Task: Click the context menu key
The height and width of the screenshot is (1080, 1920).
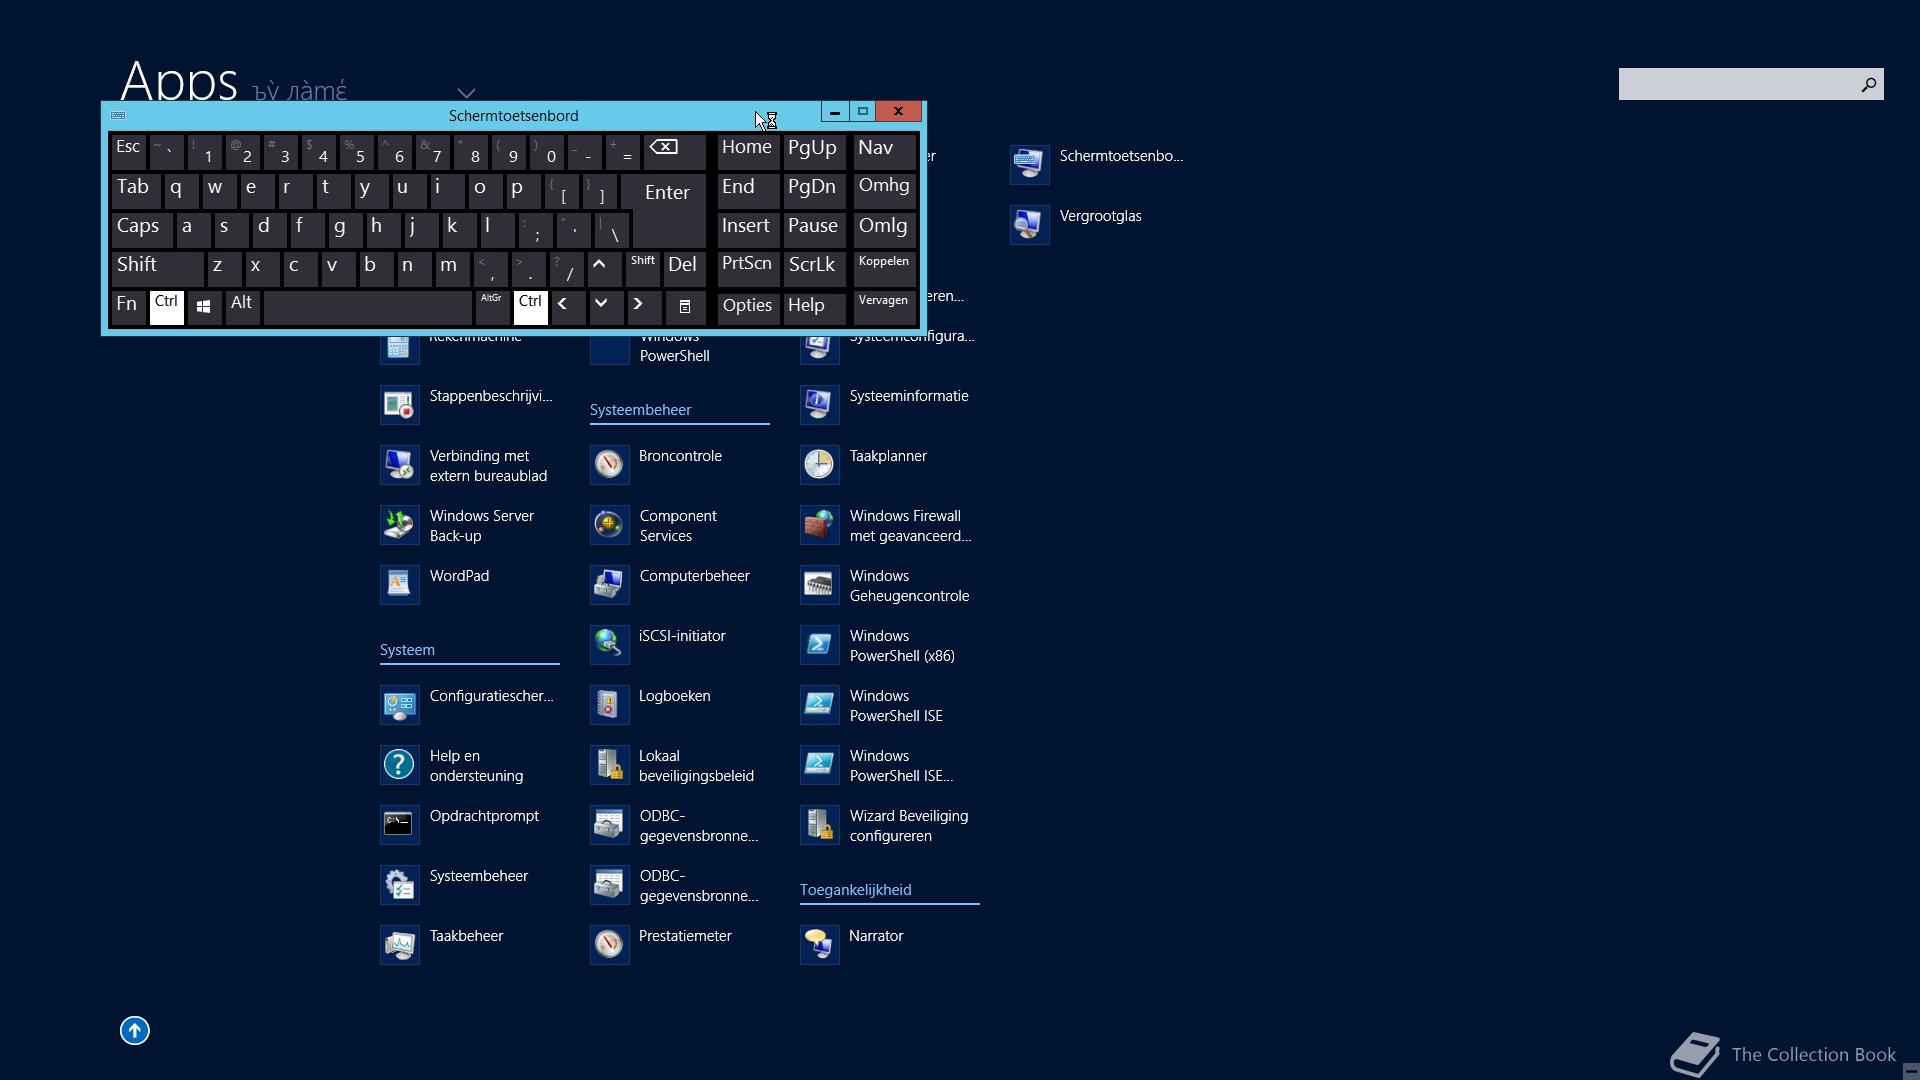Action: pyautogui.click(x=685, y=307)
